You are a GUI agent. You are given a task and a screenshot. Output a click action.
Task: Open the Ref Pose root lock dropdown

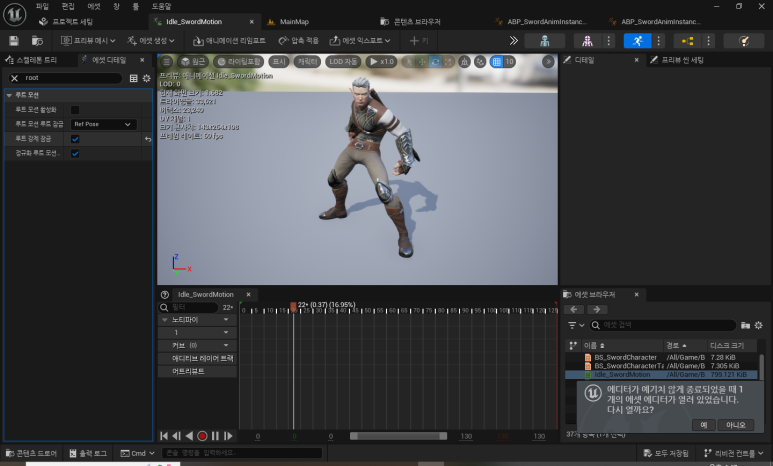[x=103, y=124]
